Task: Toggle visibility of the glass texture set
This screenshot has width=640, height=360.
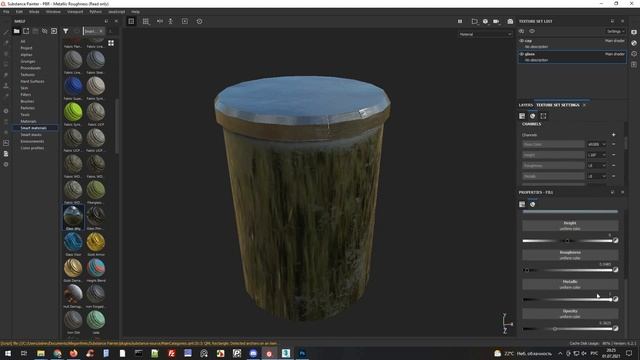Action: (521, 54)
